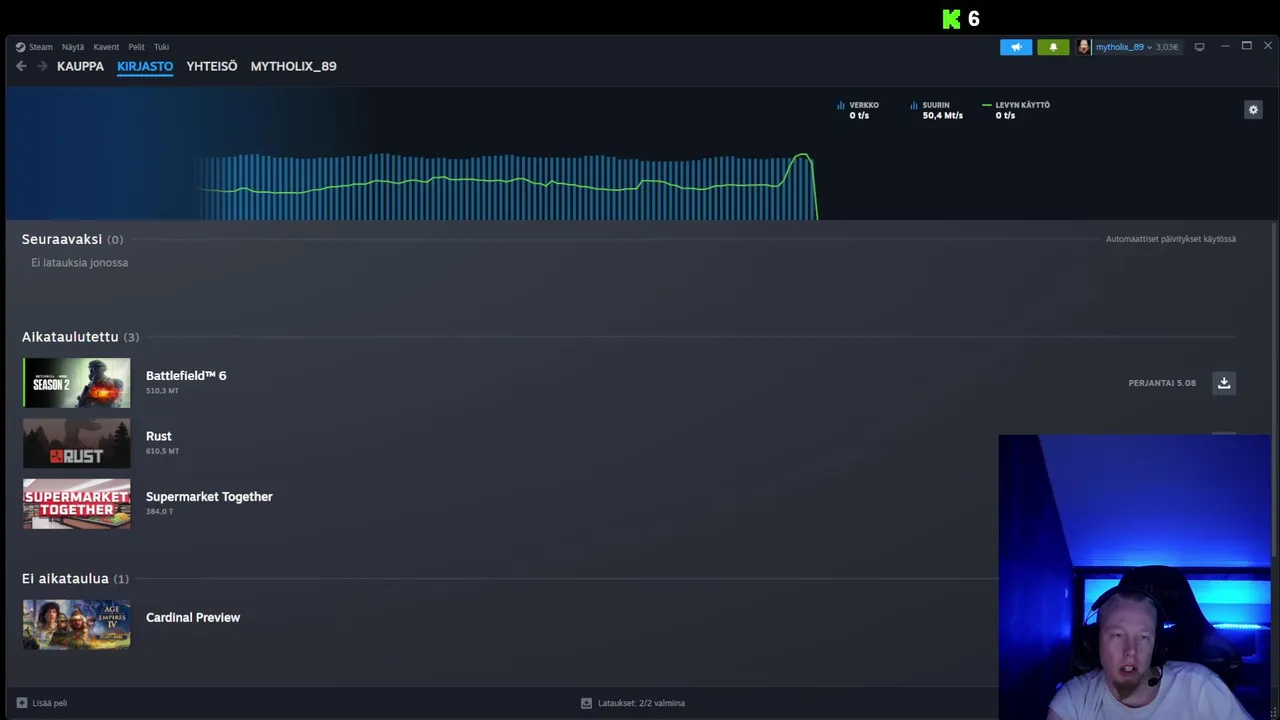
Task: Click the Automaattiset päivitykset käytössä text
Action: (1171, 239)
